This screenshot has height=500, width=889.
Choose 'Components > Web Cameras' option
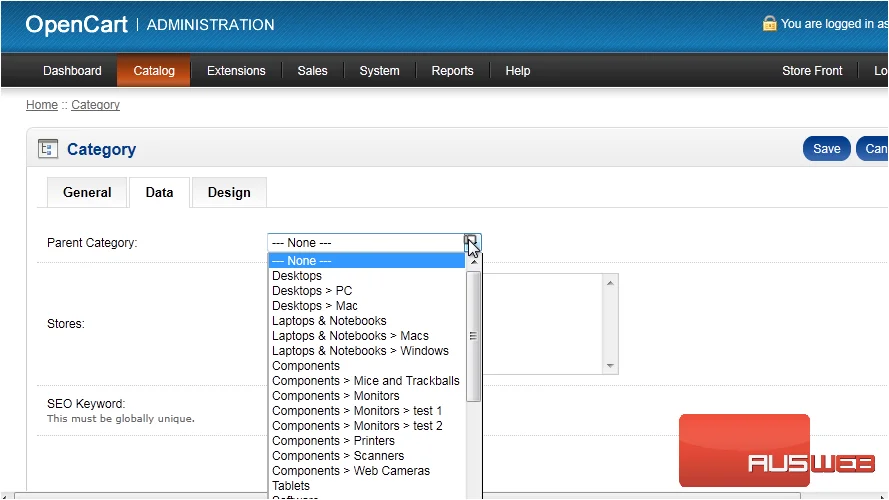point(366,471)
